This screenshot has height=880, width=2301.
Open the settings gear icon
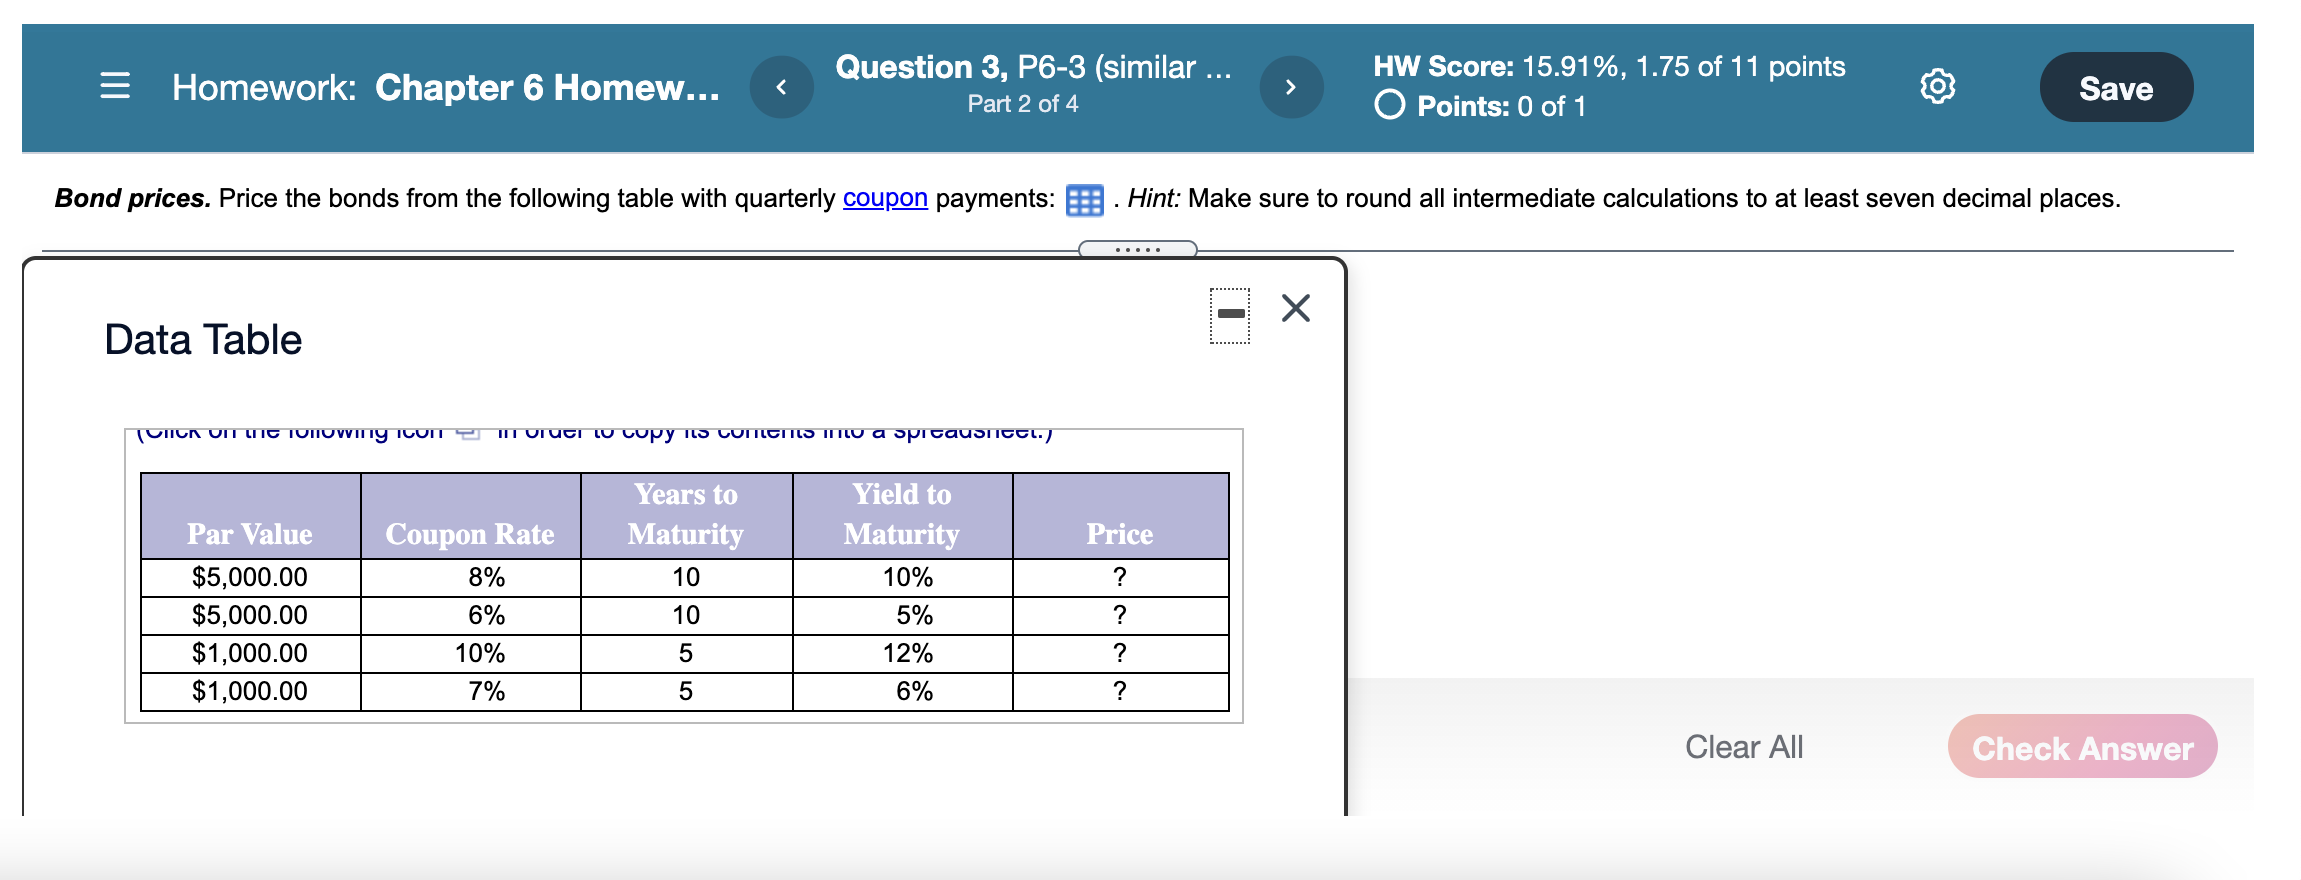coord(1937,87)
